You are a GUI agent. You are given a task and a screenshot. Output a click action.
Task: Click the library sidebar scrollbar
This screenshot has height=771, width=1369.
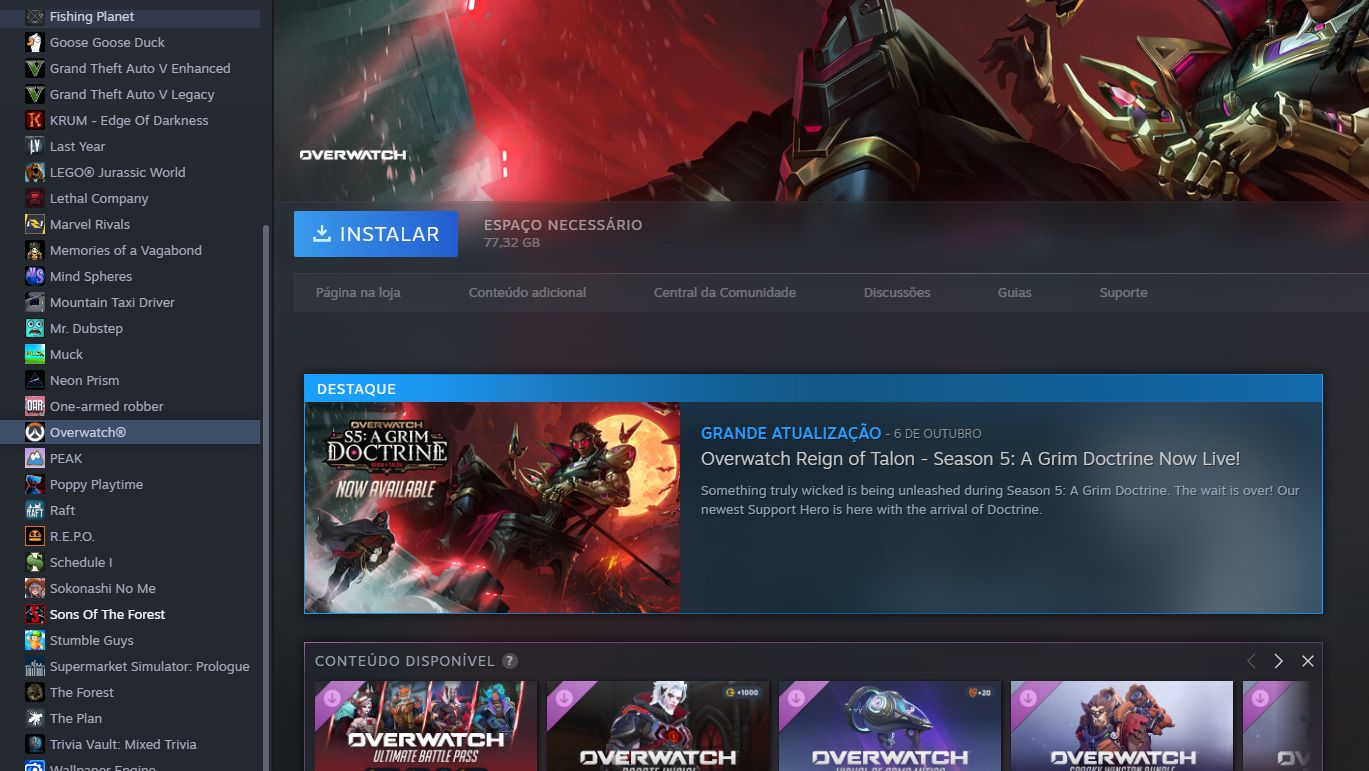pyautogui.click(x=265, y=497)
